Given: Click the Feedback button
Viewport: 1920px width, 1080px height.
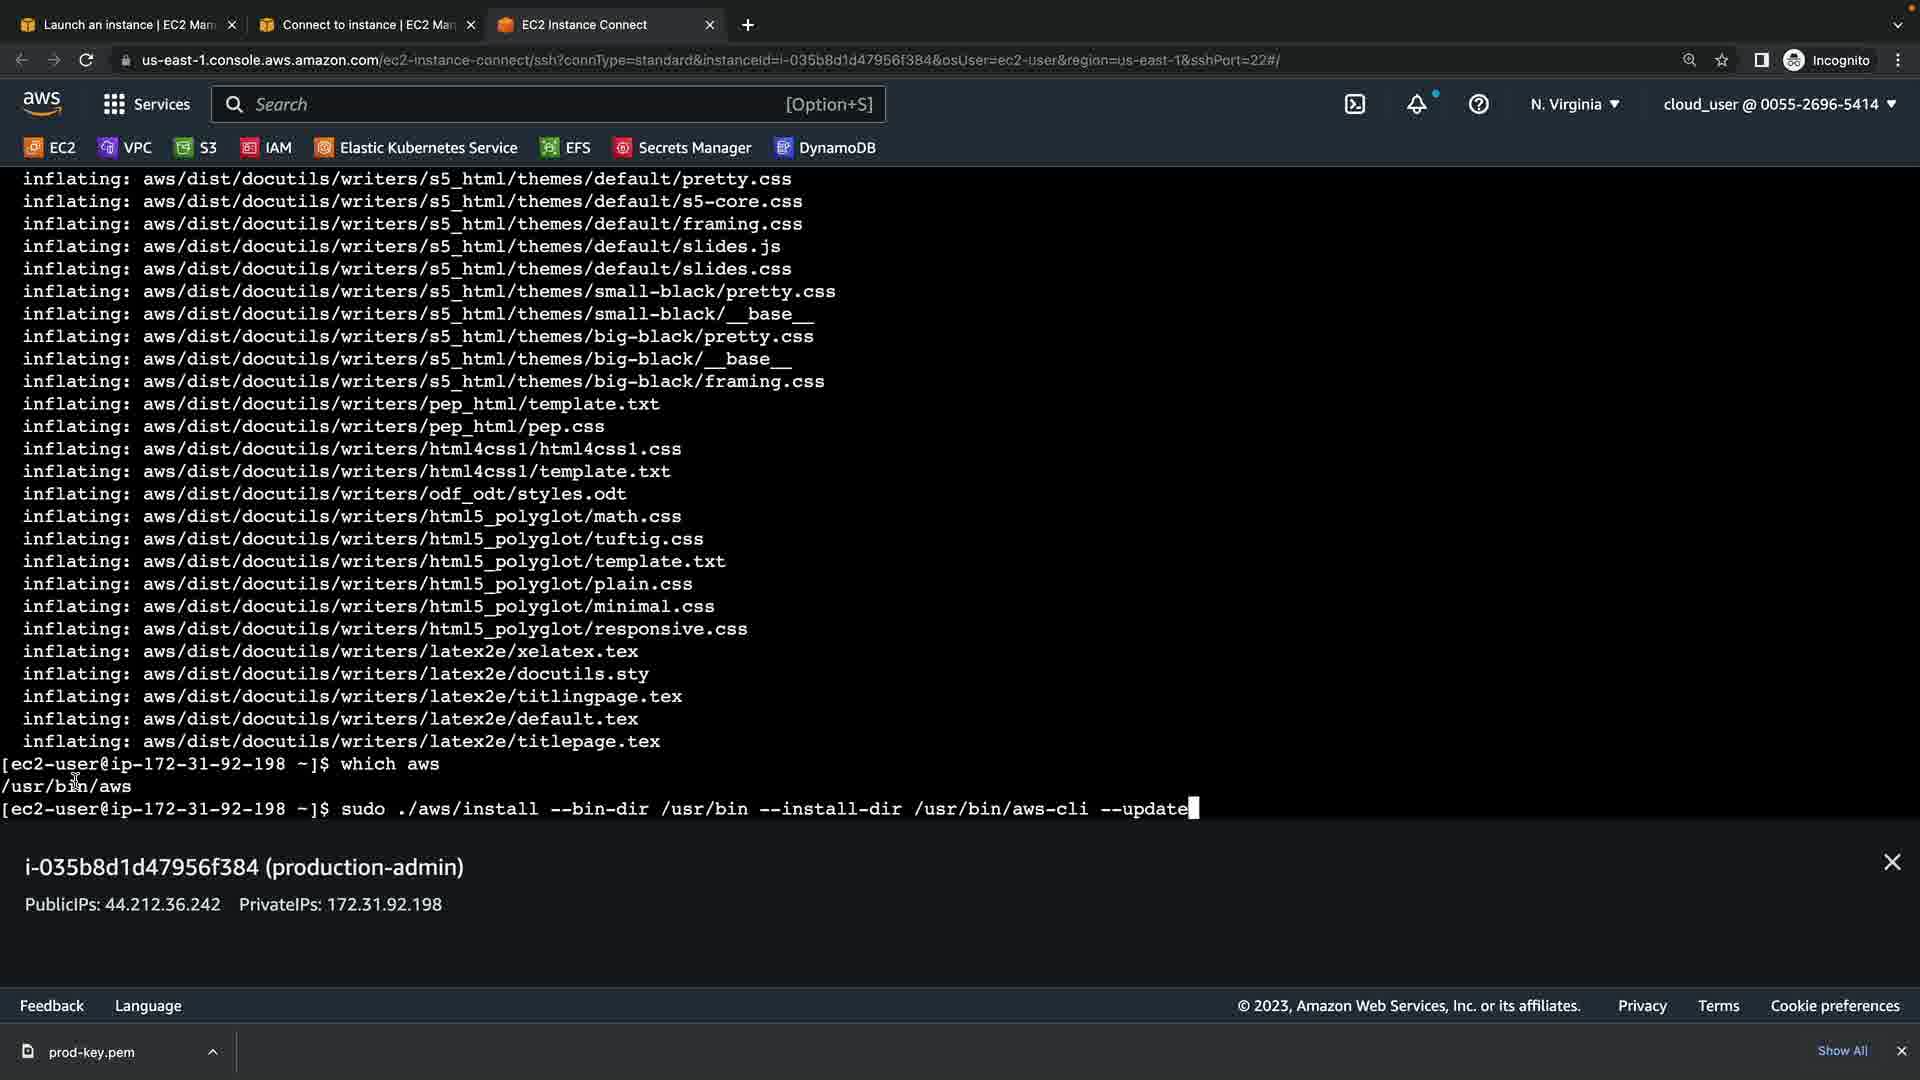Looking at the screenshot, I should tap(52, 1006).
